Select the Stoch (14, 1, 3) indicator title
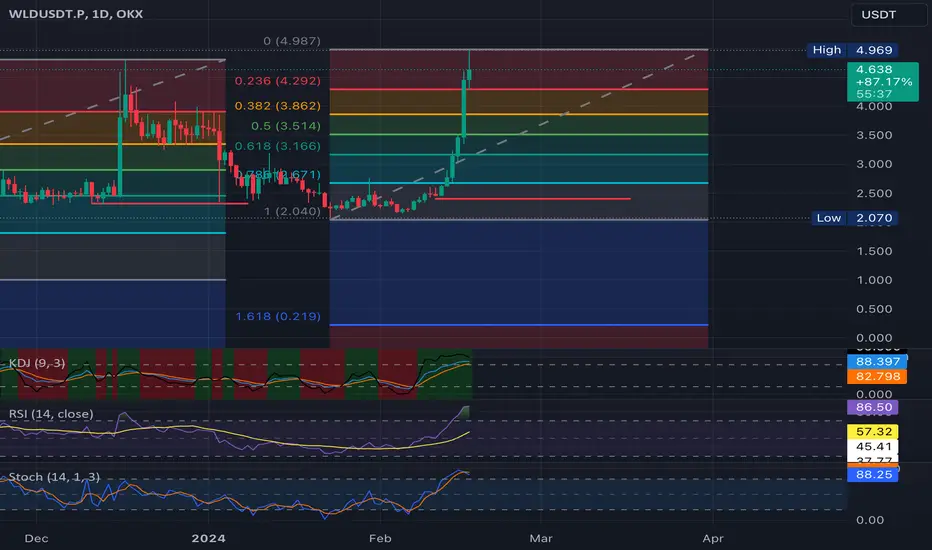This screenshot has height=550, width=932. pos(54,477)
